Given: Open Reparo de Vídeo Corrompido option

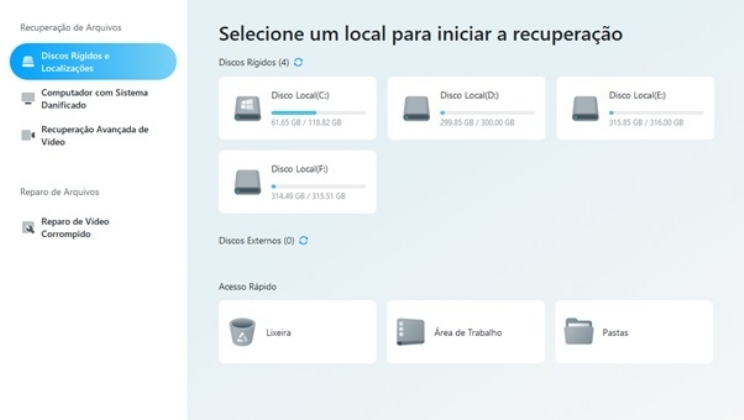Looking at the screenshot, I should tap(65, 228).
